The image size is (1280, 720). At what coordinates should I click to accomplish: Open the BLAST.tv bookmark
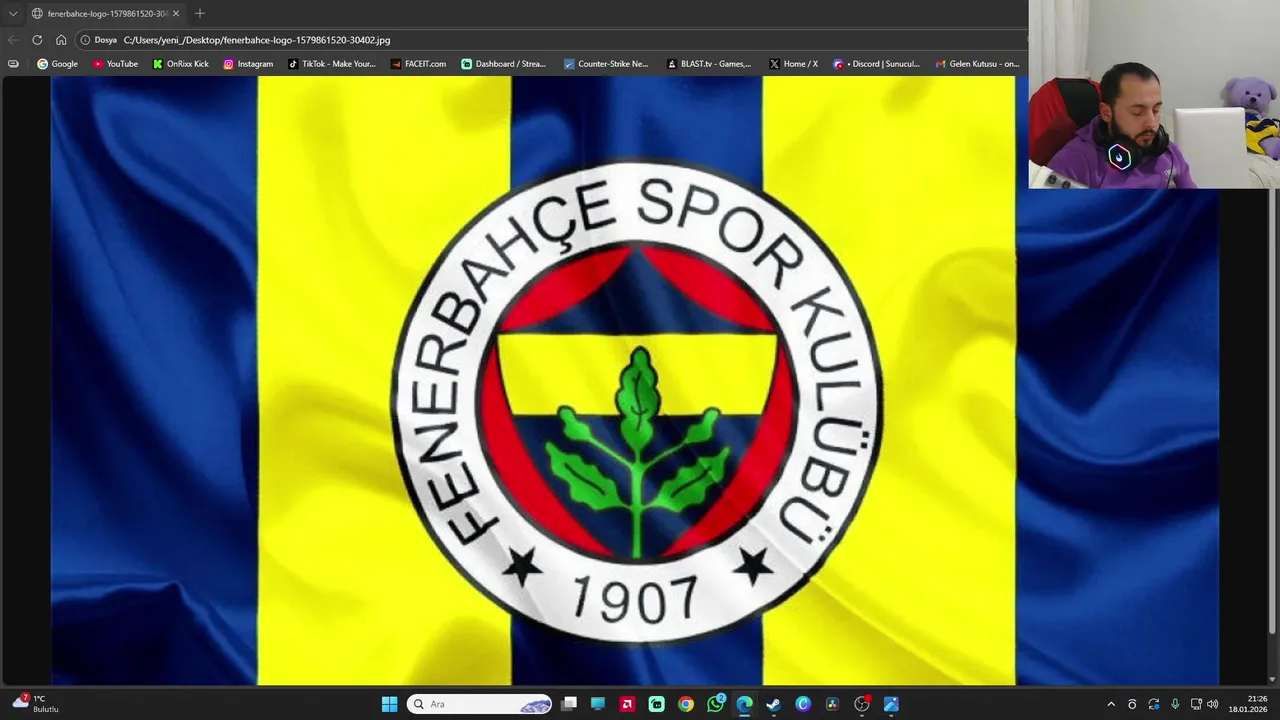709,63
